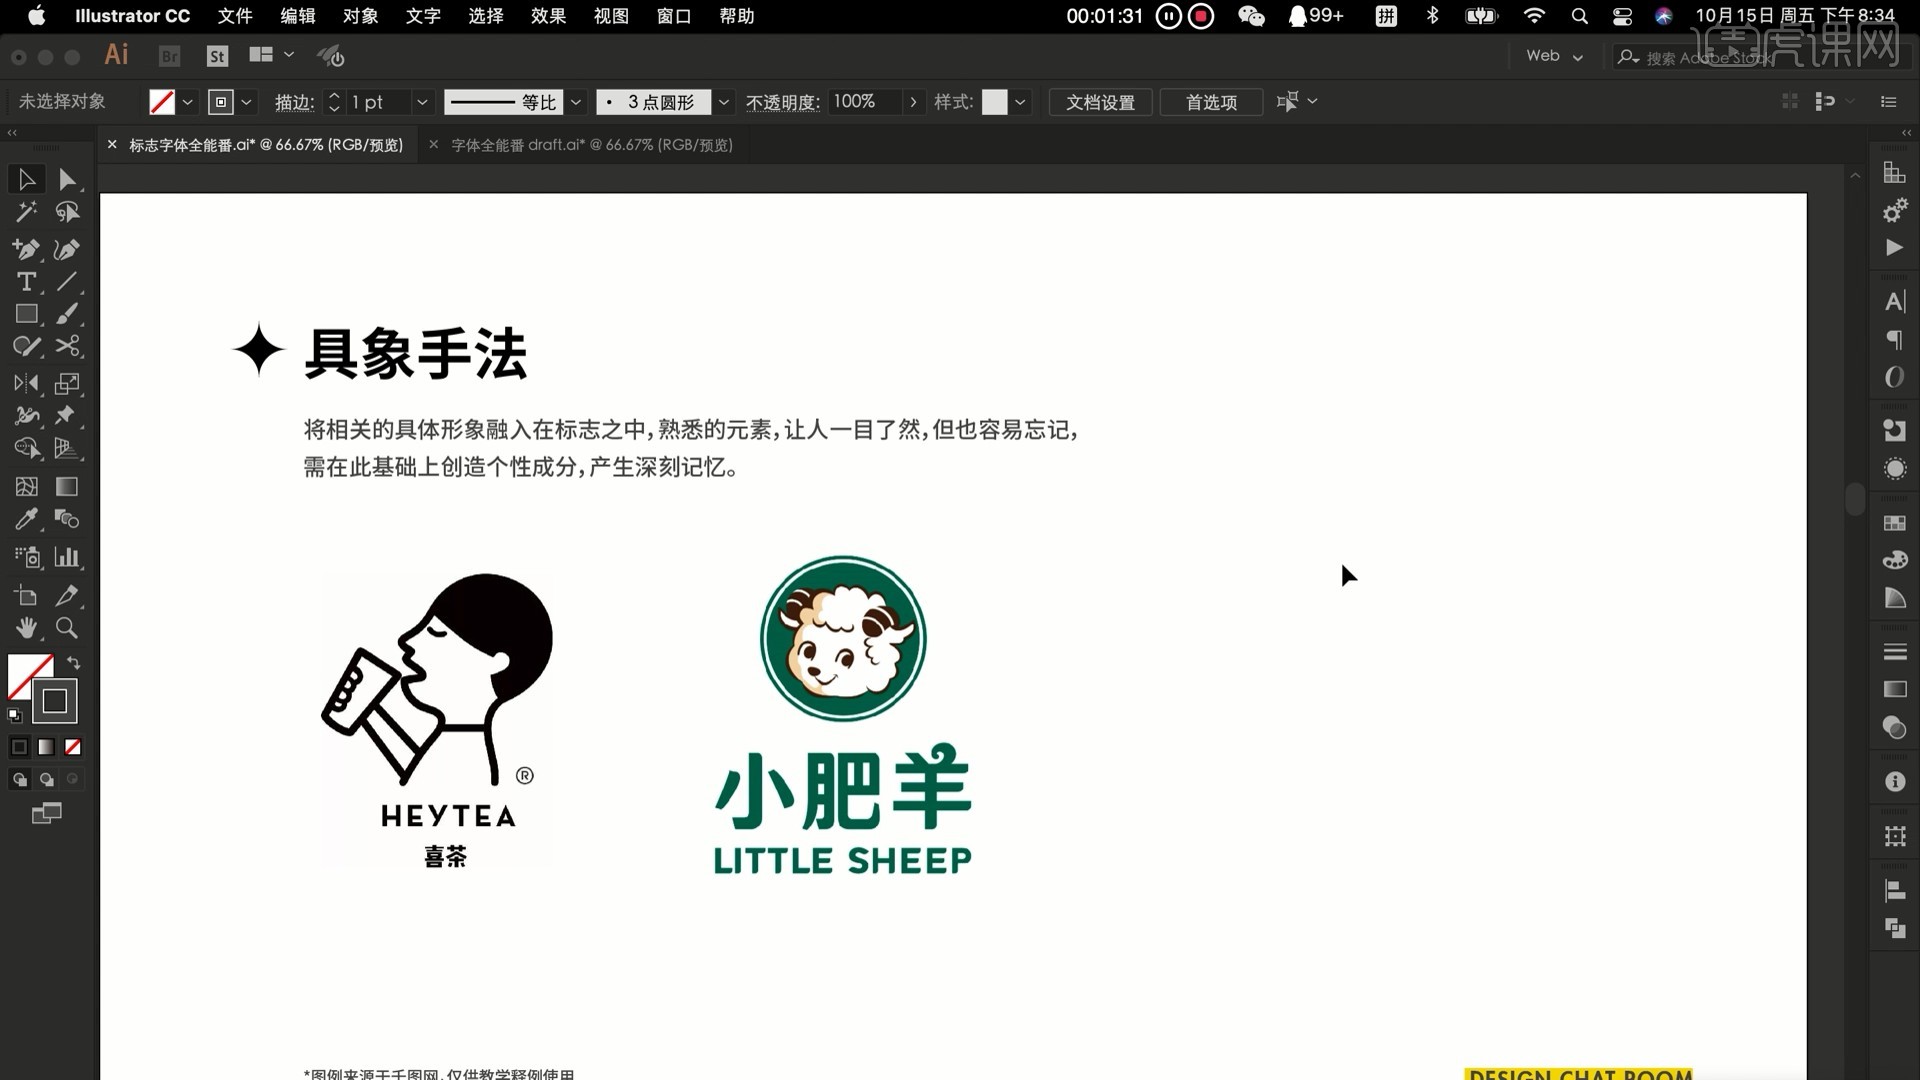Screen dimensions: 1920x1080
Task: Switch to 字体全能番 draft.ai tab
Action: coord(591,145)
